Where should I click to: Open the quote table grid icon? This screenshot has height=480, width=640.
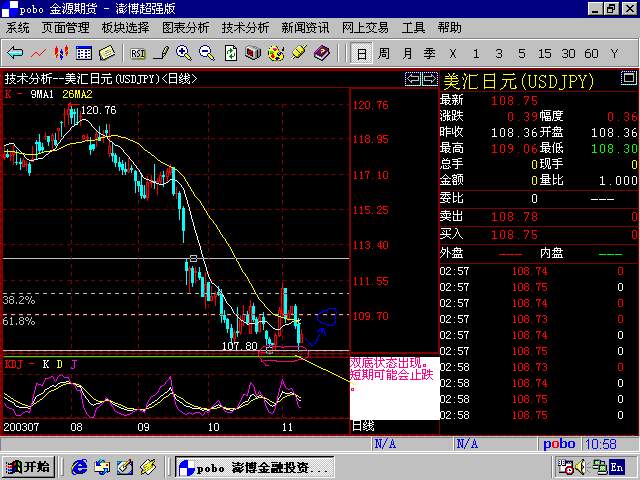point(84,53)
